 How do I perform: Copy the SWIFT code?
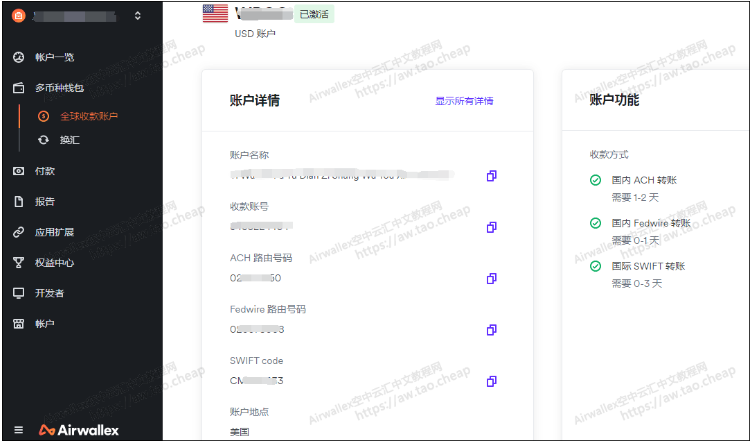(491, 381)
